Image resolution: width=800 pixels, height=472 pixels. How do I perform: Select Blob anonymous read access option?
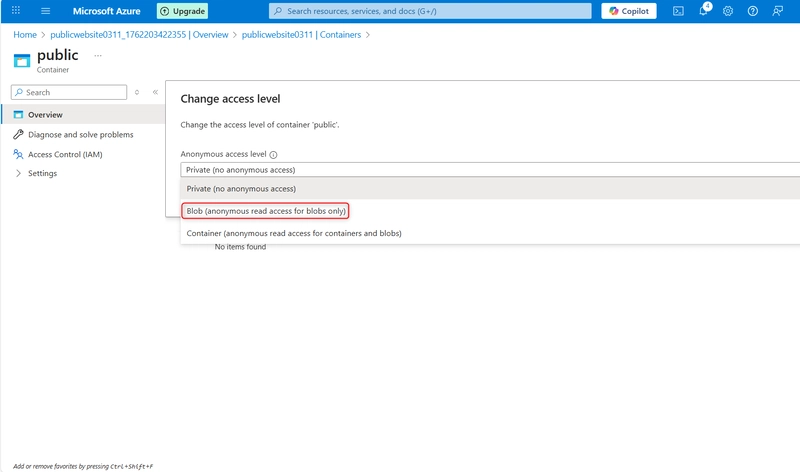pos(266,211)
